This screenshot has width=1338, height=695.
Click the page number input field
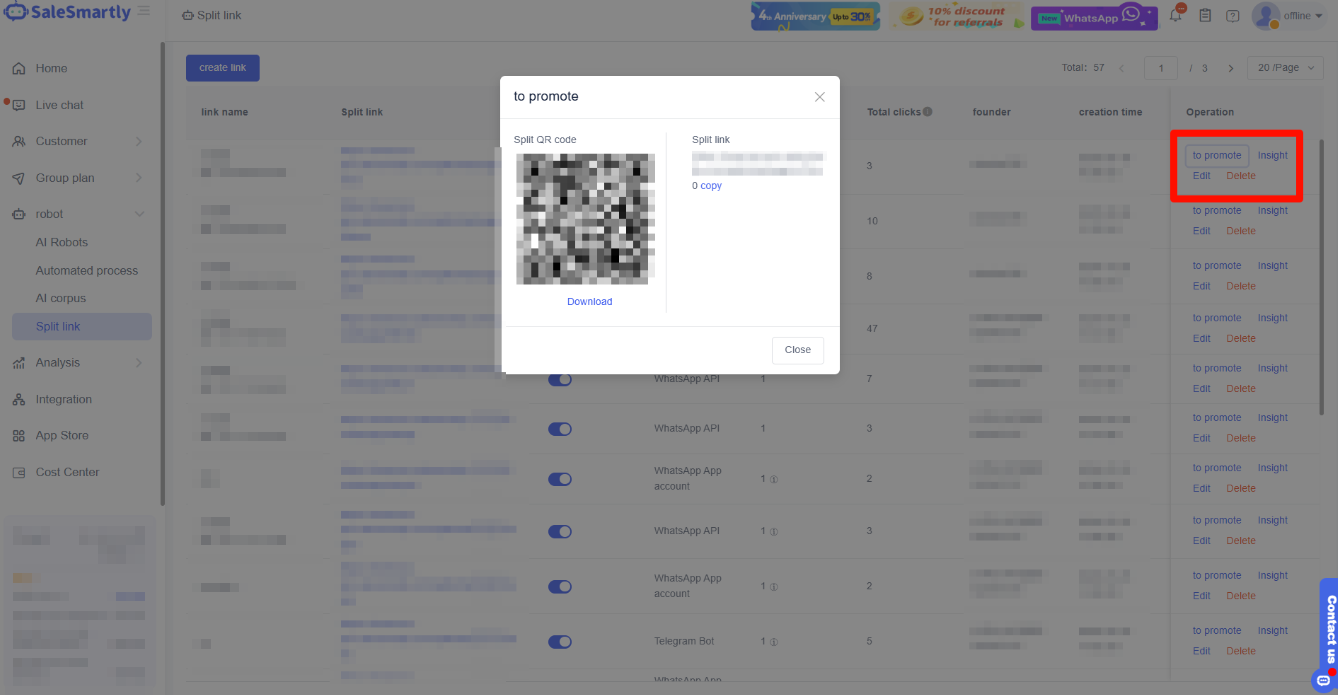coord(1161,68)
